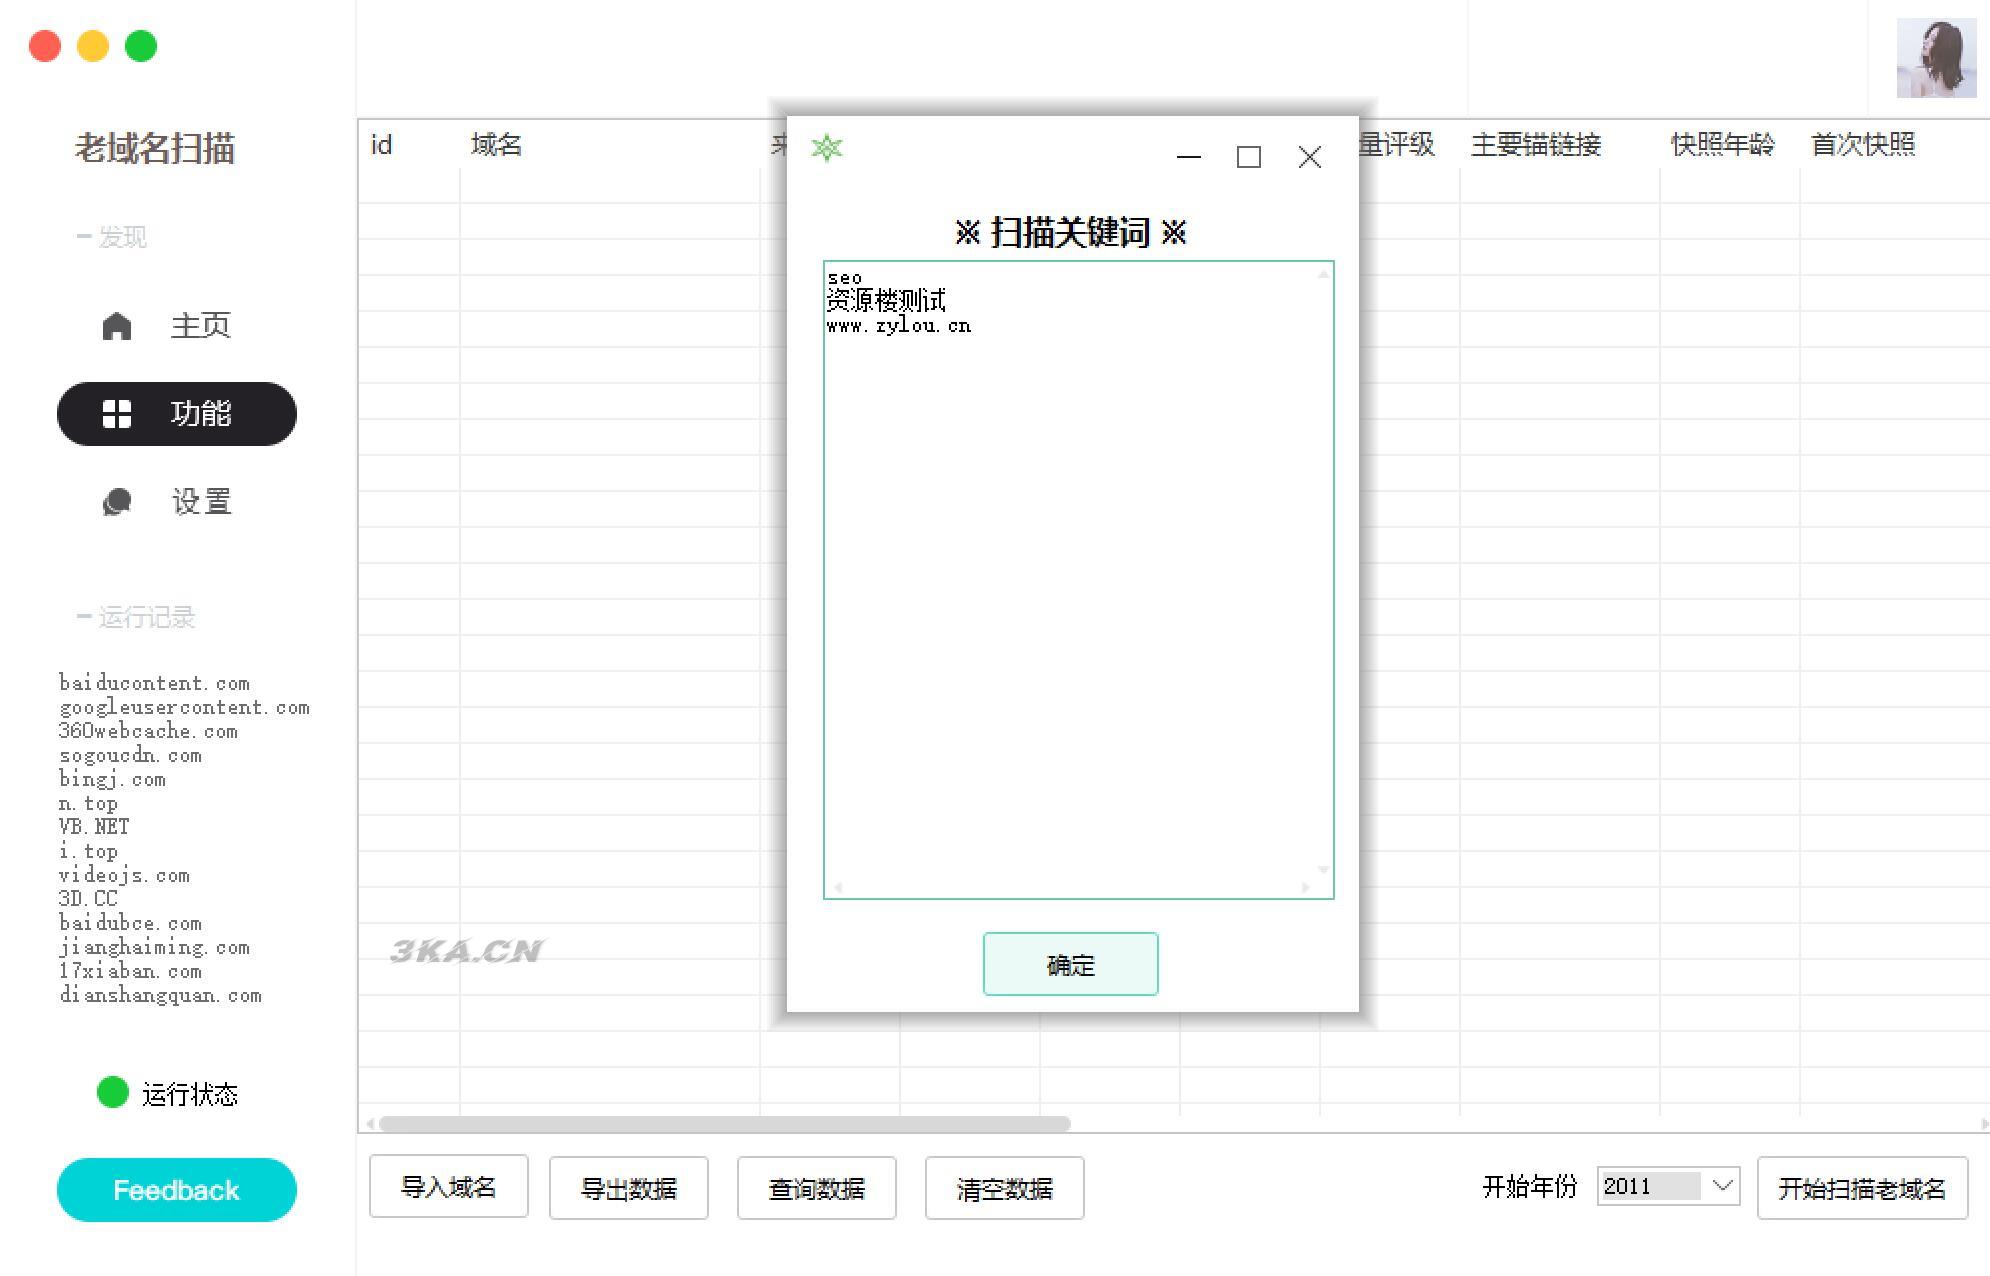
Task: Click keyword box scroll down arrow
Action: point(1324,870)
